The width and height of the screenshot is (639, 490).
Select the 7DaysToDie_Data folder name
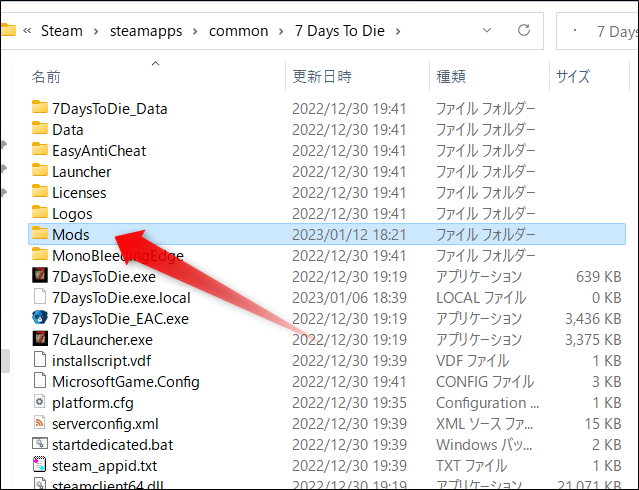pyautogui.click(x=110, y=109)
